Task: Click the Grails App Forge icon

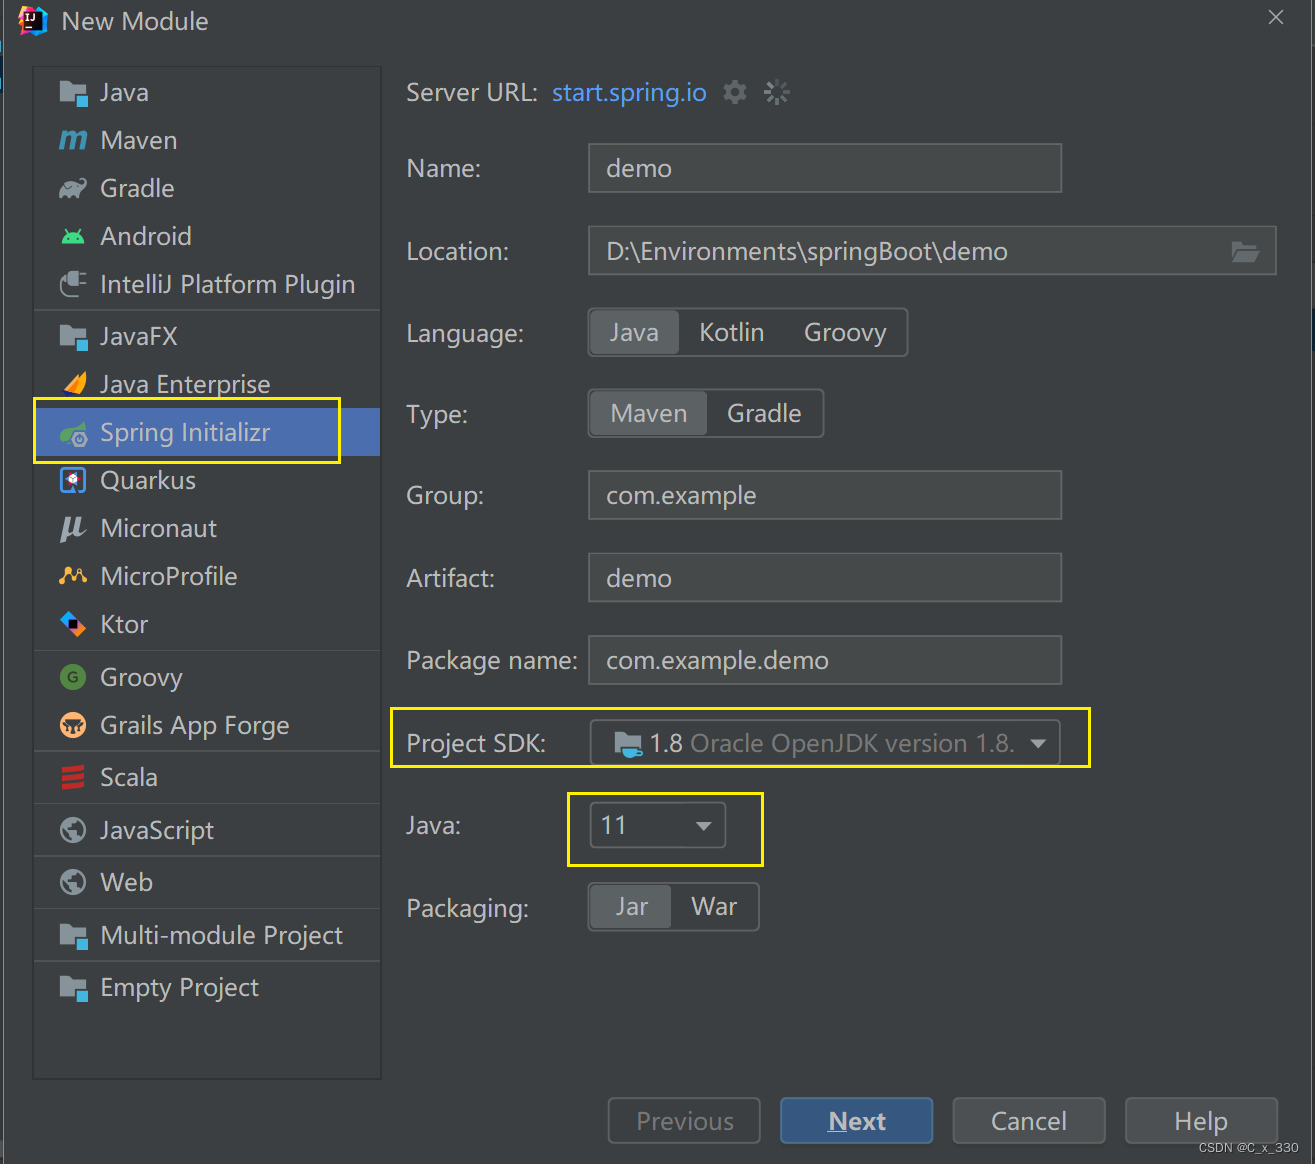Action: (x=73, y=725)
